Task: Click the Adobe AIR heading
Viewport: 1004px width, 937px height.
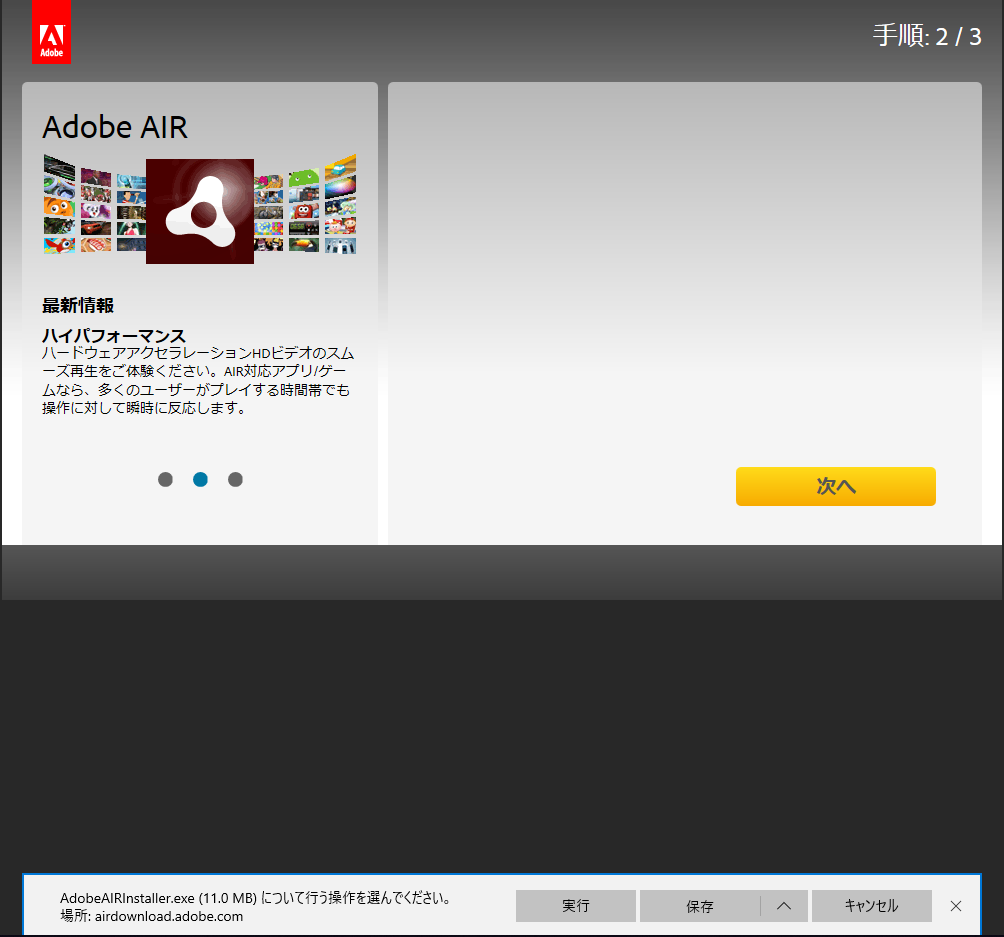Action: click(x=115, y=127)
